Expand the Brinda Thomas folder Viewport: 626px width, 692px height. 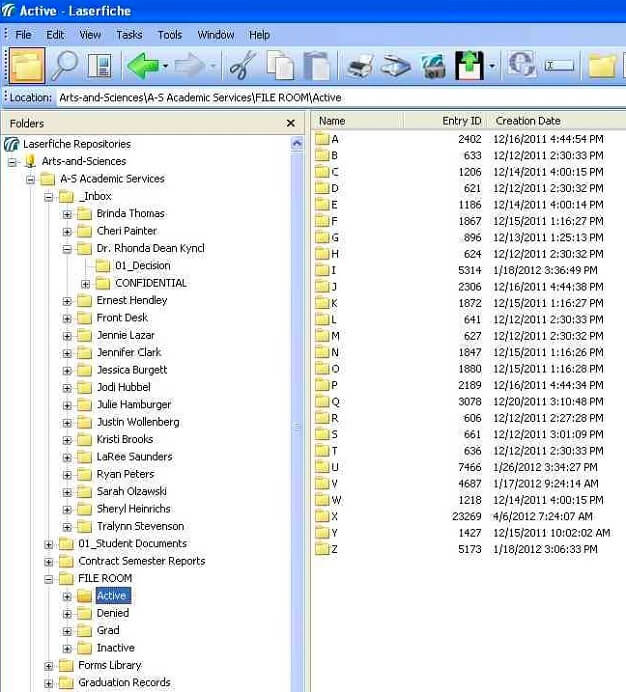[x=67, y=214]
